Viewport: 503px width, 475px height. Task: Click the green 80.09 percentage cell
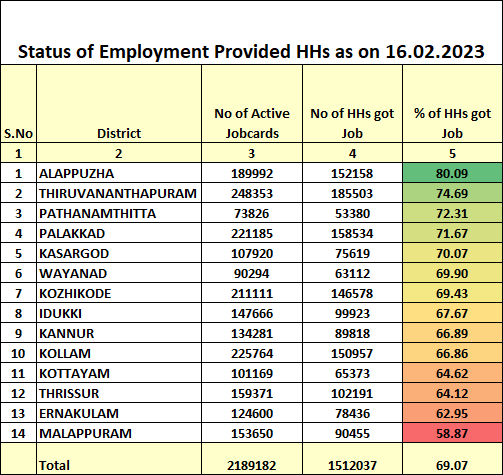[452, 173]
